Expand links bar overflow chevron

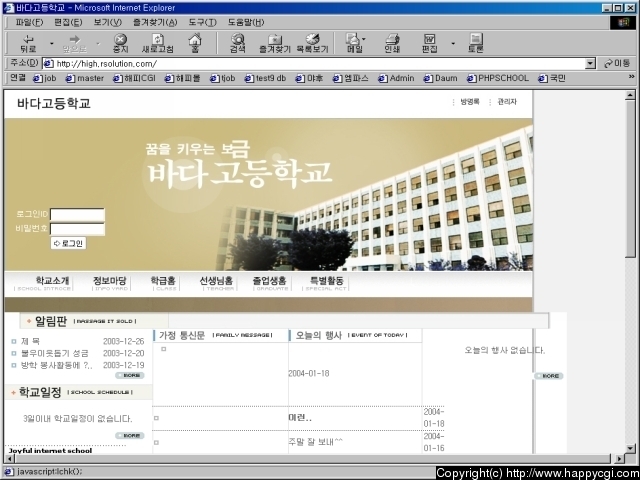tap(631, 77)
